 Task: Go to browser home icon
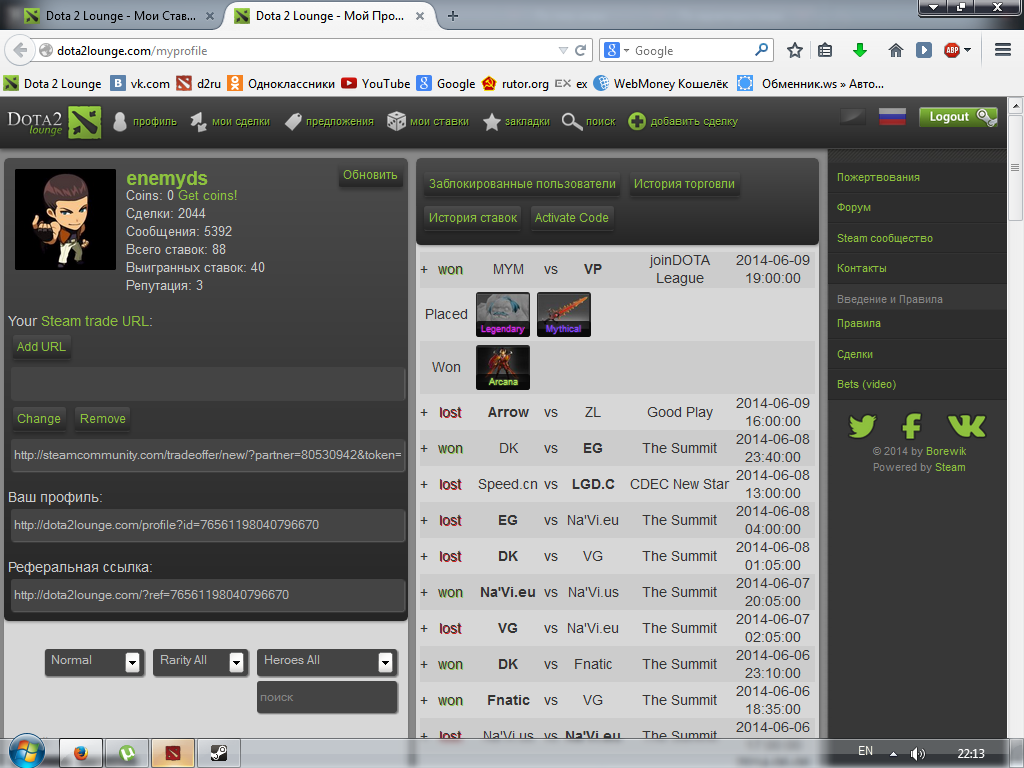point(895,50)
